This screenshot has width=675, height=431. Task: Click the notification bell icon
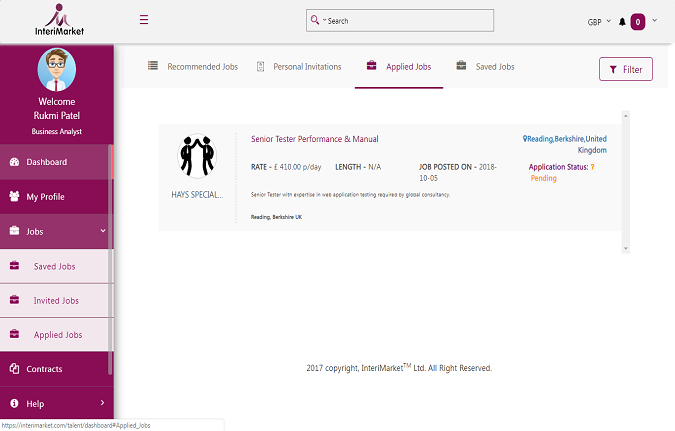coord(622,21)
